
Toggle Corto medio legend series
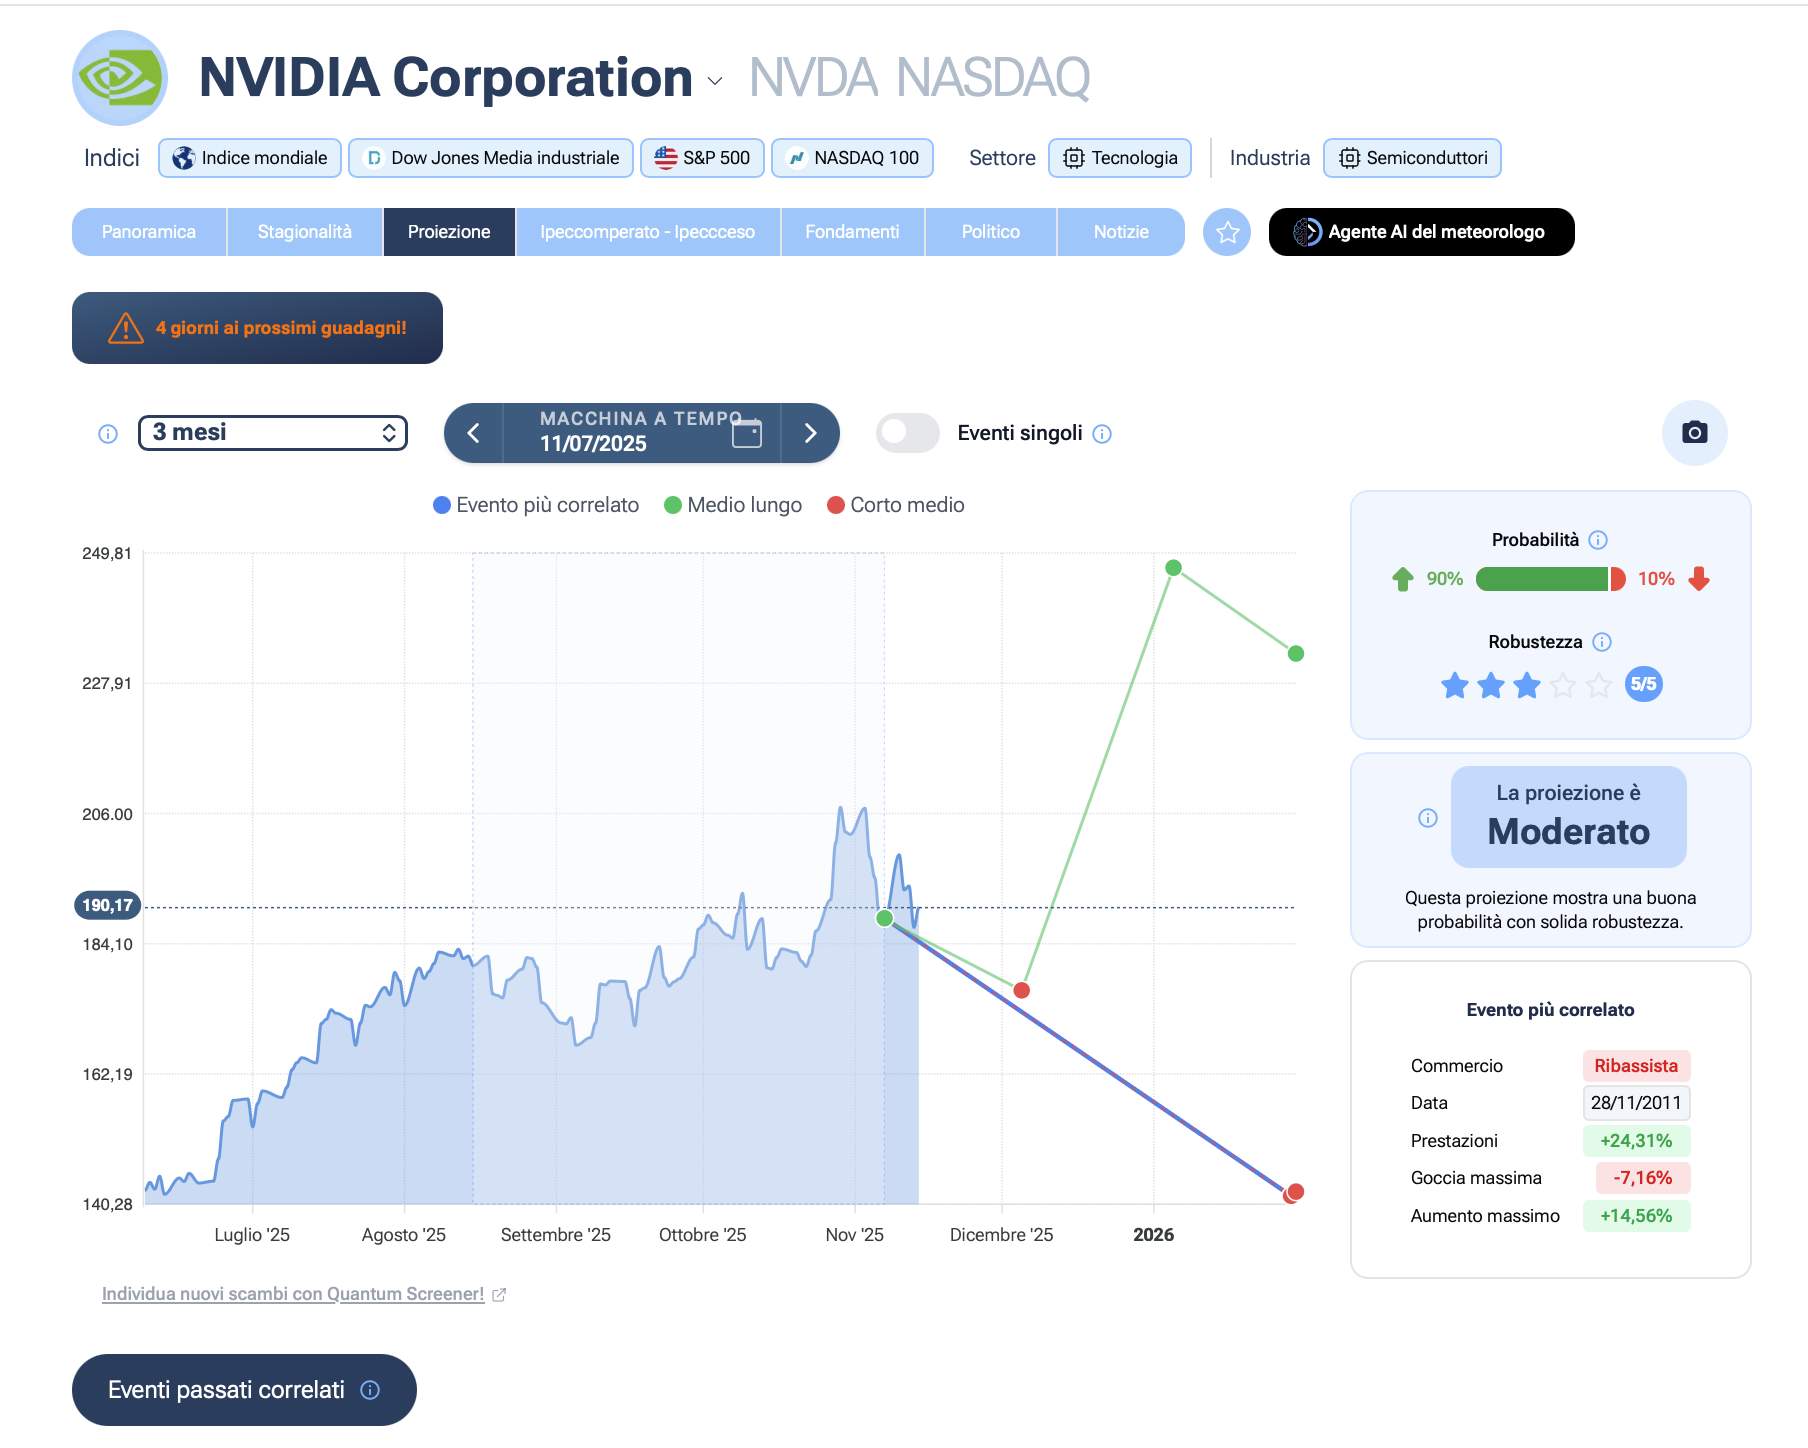(896, 505)
